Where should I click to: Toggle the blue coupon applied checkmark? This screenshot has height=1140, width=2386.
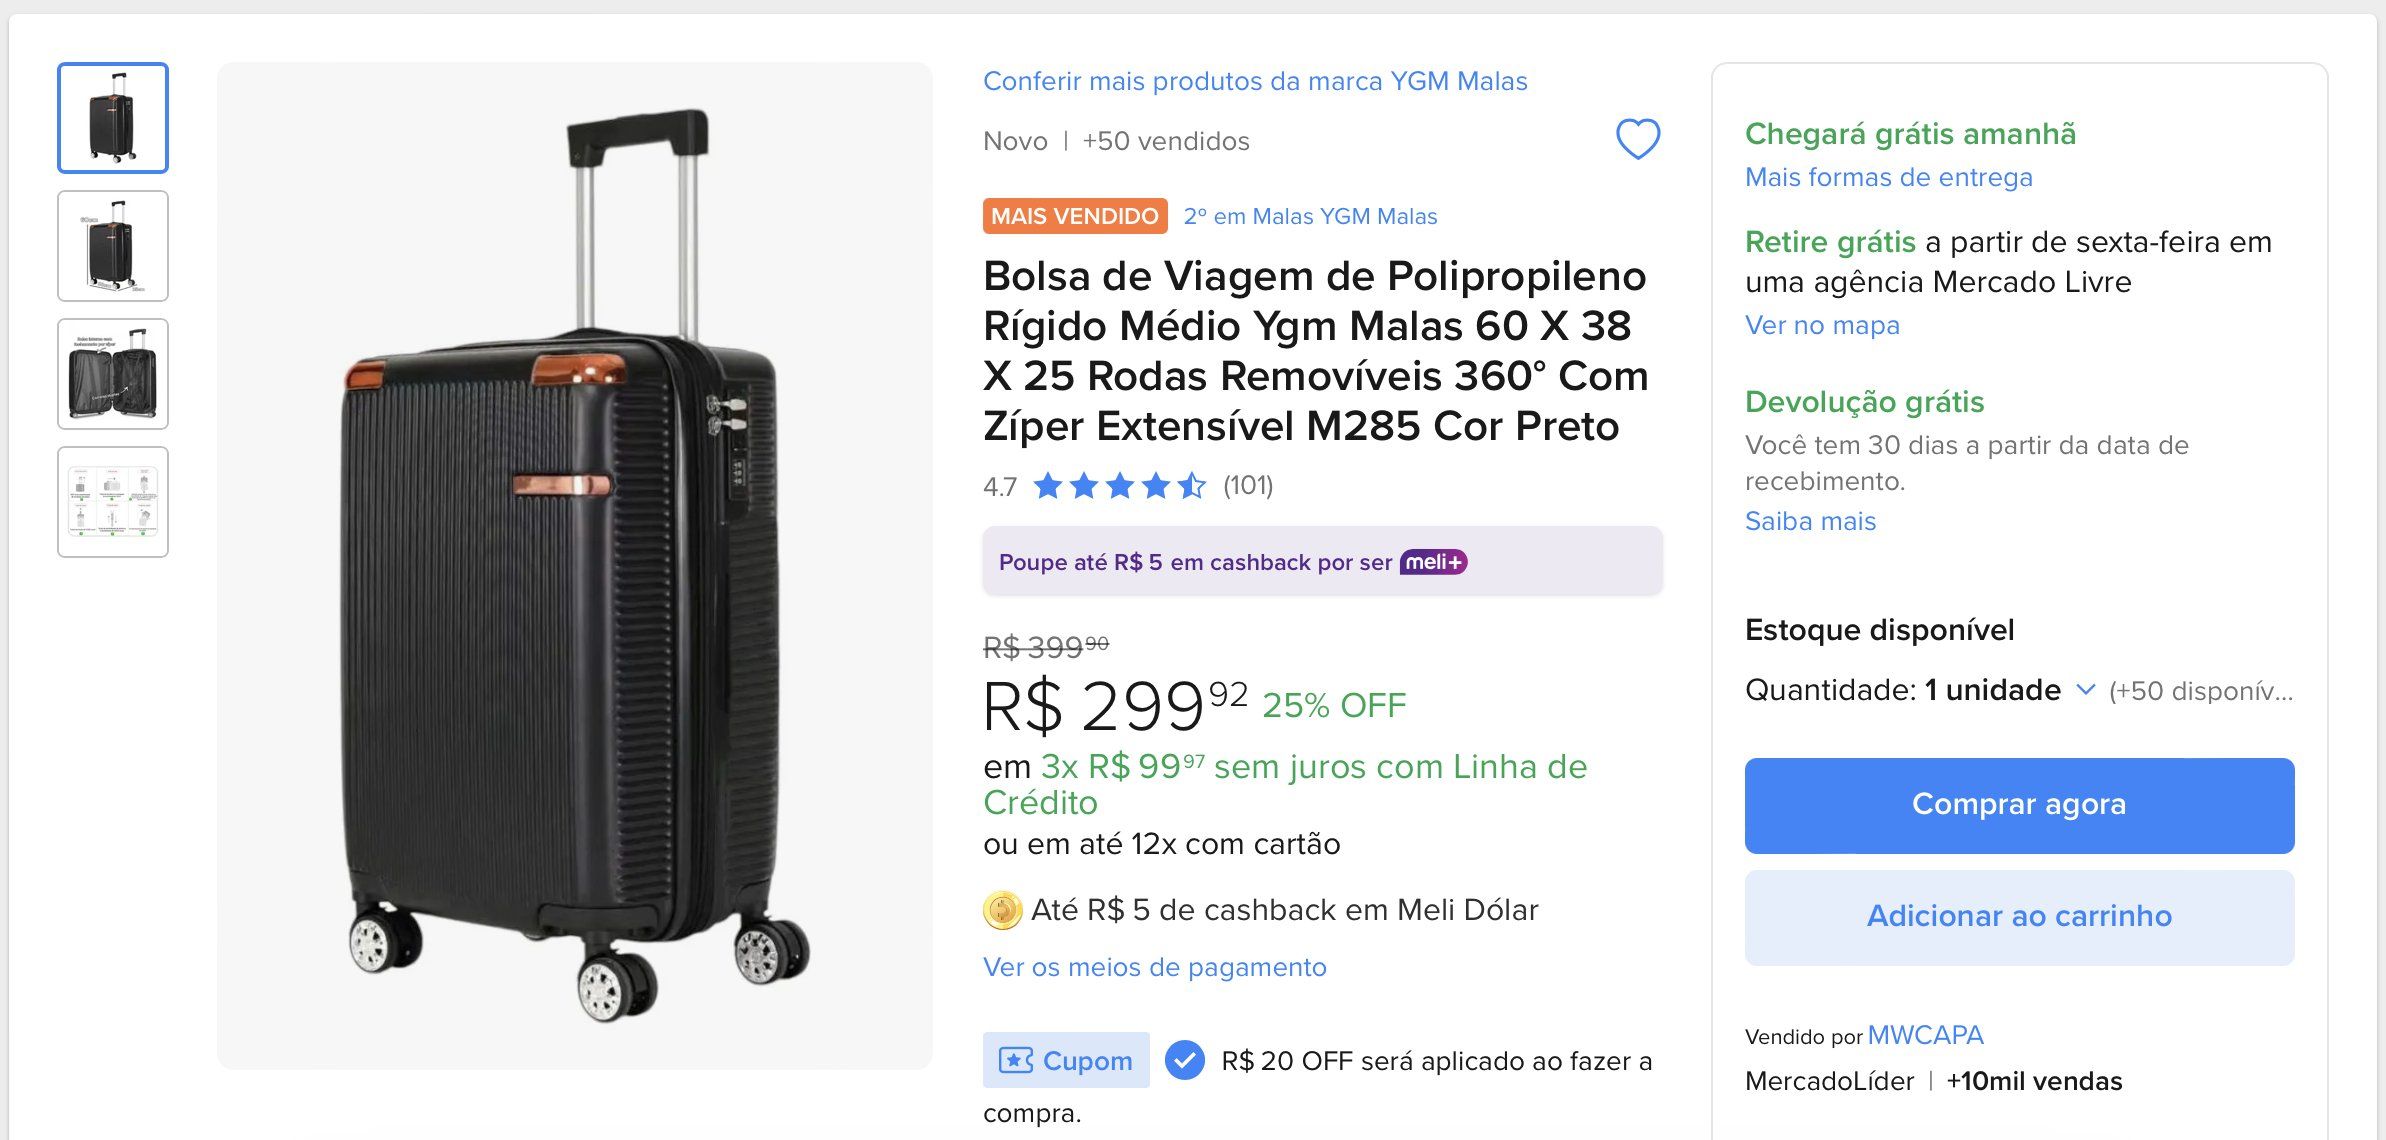tap(1185, 1060)
